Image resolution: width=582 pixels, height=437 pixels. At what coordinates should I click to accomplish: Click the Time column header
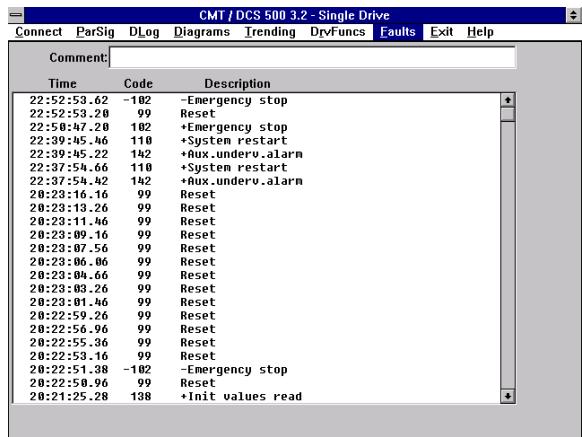point(62,84)
